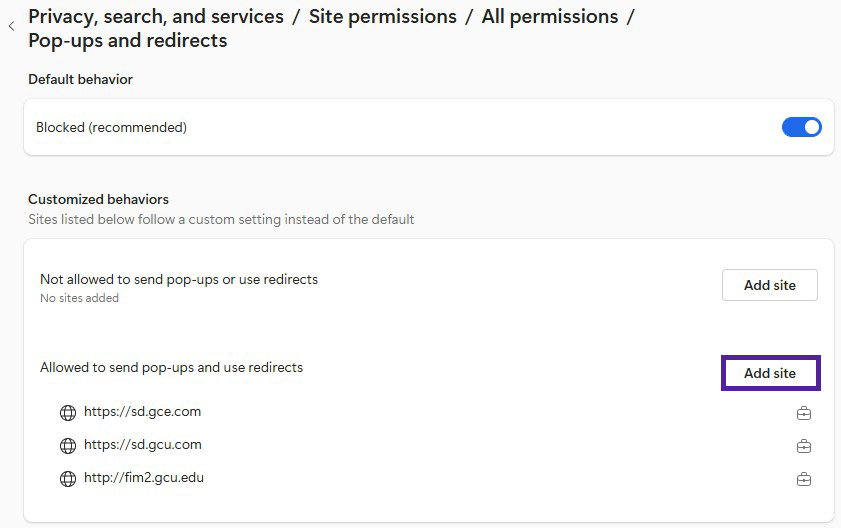Click globe icon next to https://sd.gce.com
841x528 pixels.
click(x=68, y=412)
